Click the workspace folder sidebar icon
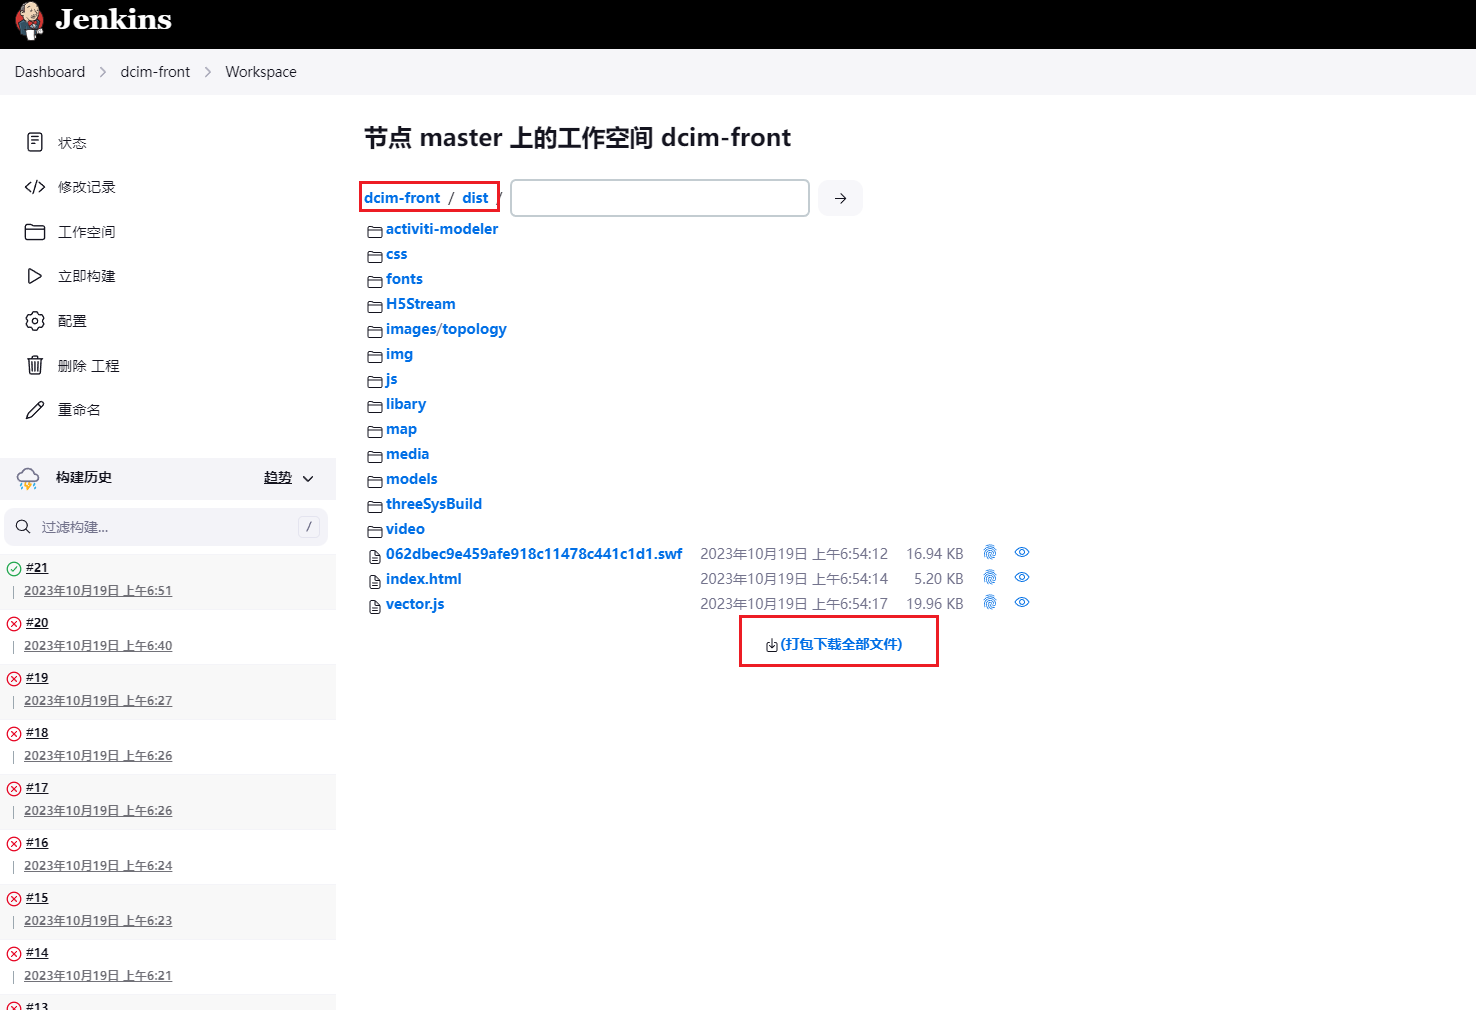Screen dimensions: 1476x1010 point(35,232)
